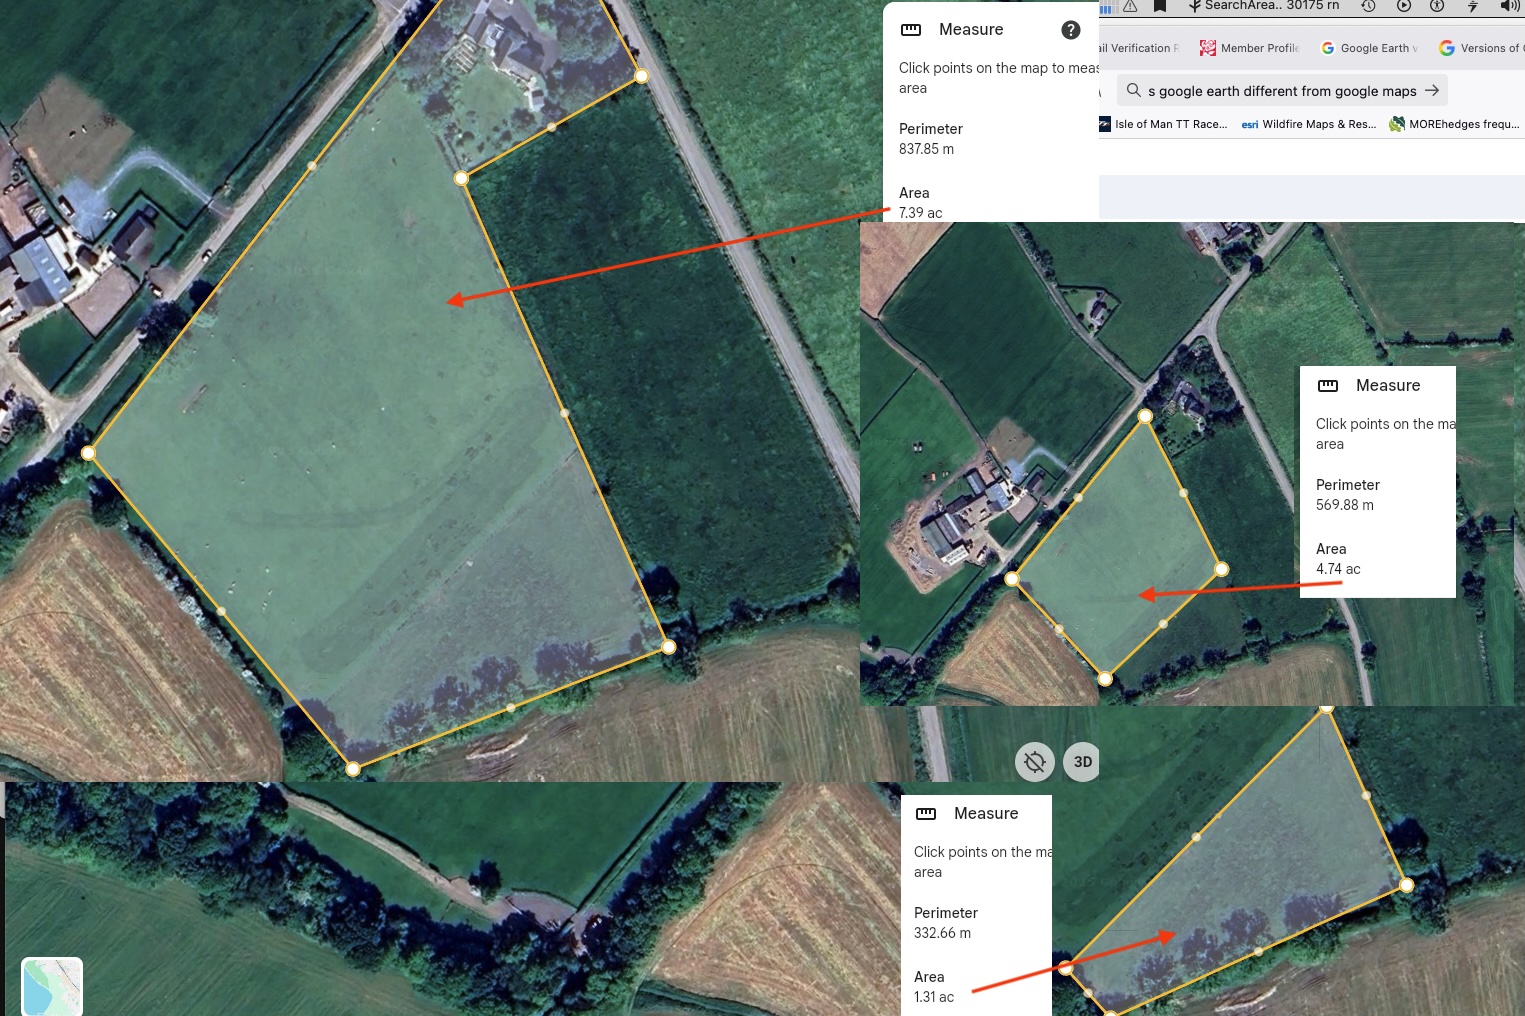This screenshot has height=1016, width=1525.
Task: Toggle the 3D view button
Action: 1081,761
